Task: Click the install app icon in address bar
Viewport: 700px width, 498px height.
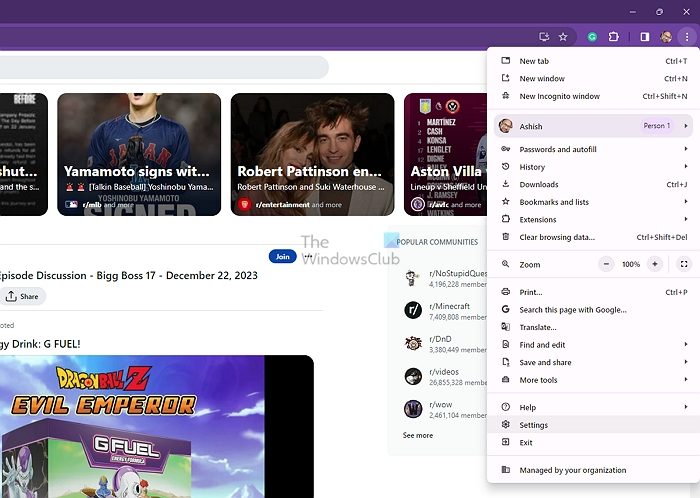Action: click(544, 37)
